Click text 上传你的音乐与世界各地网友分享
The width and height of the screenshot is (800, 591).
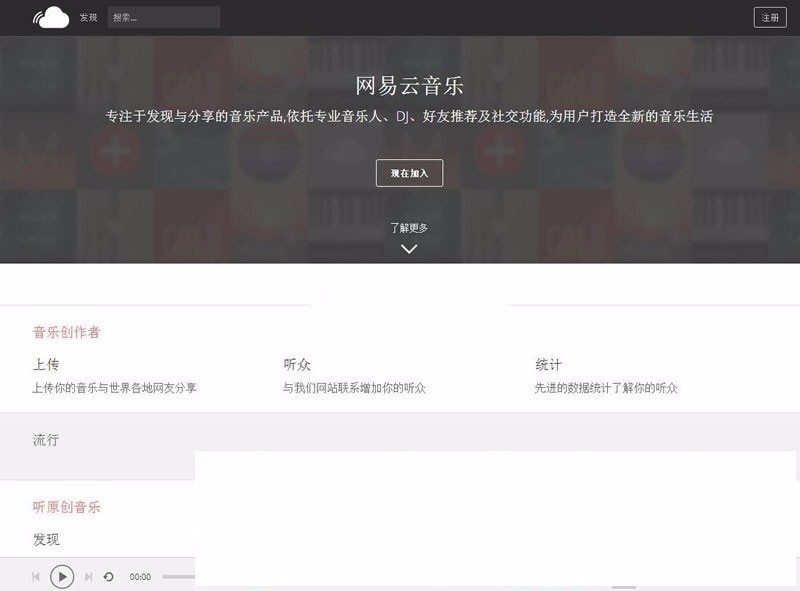[114, 388]
